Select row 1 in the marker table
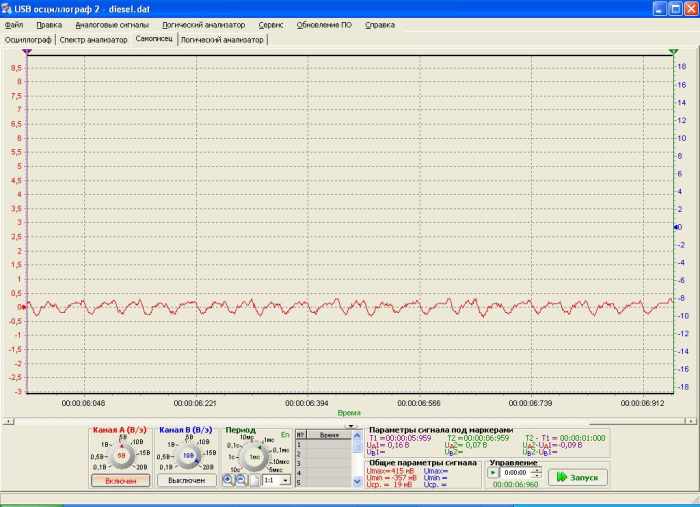The height and width of the screenshot is (507, 700). [x=324, y=445]
